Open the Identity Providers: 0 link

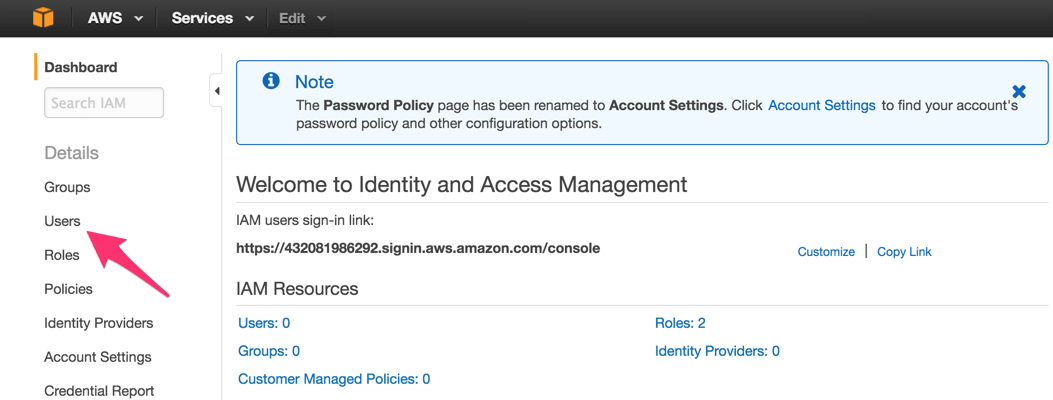(x=717, y=351)
